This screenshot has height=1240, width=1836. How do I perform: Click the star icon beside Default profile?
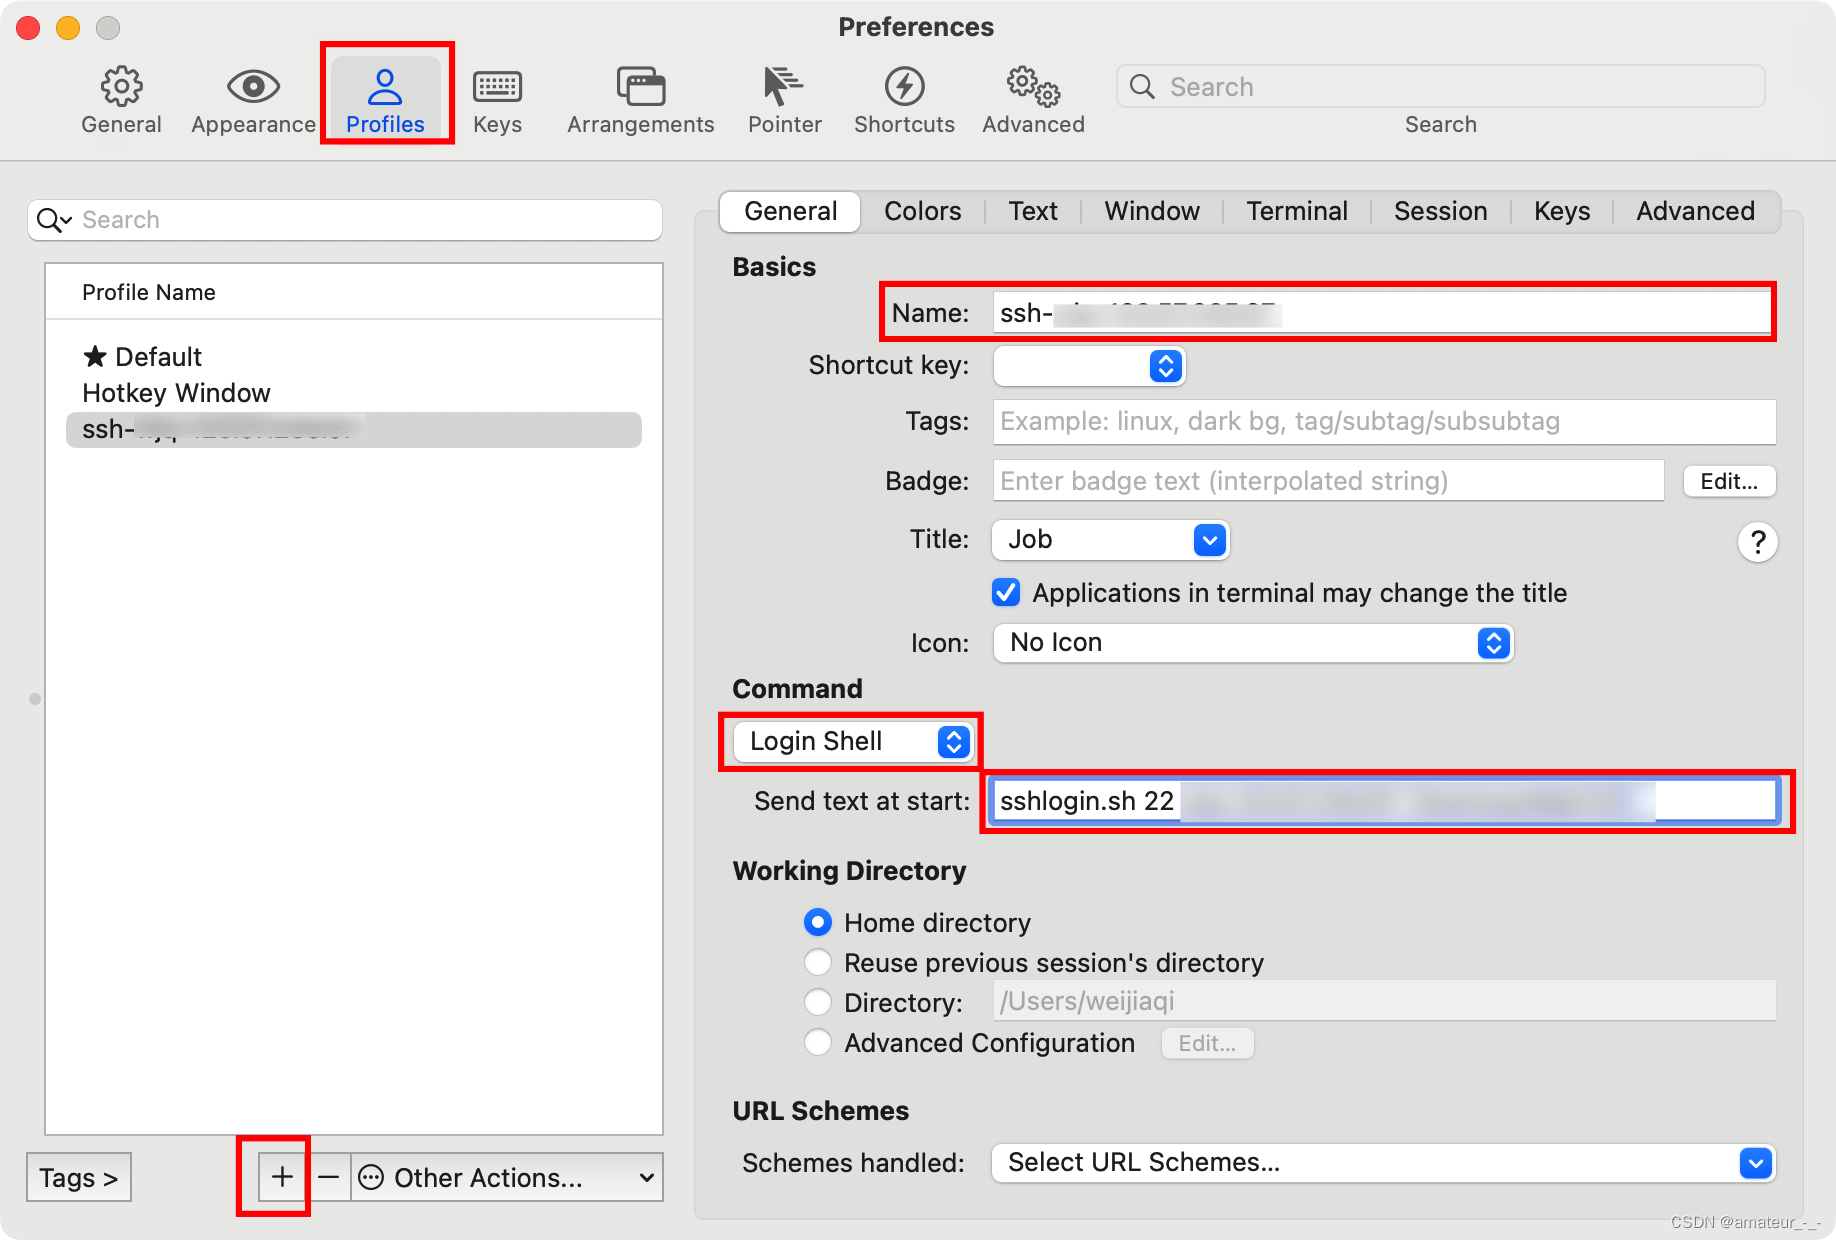(x=95, y=356)
